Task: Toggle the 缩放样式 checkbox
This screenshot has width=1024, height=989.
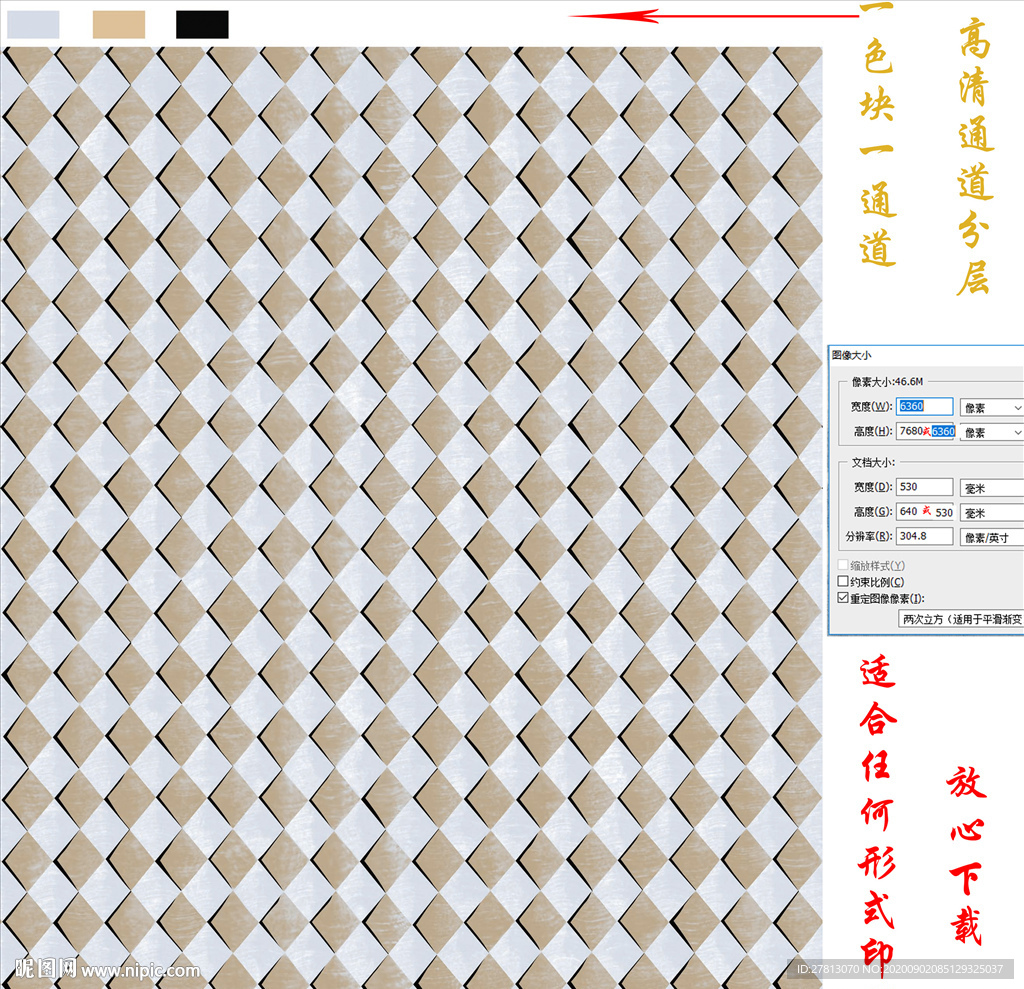Action: pos(843,564)
